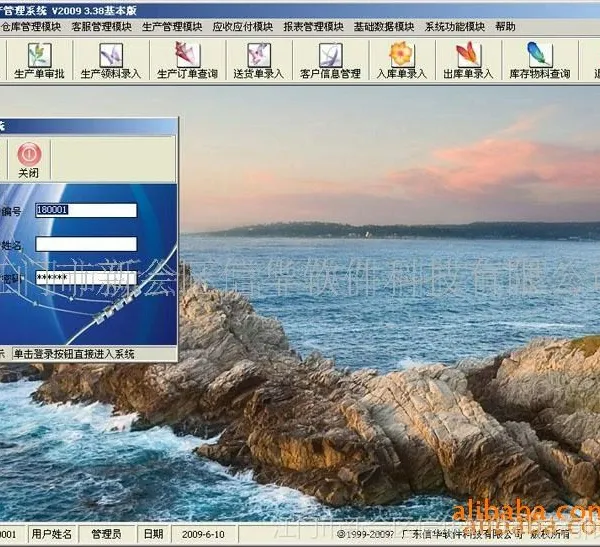600x547 pixels.
Task: Open 生产领料录入 toolbar icon
Action: 111,60
